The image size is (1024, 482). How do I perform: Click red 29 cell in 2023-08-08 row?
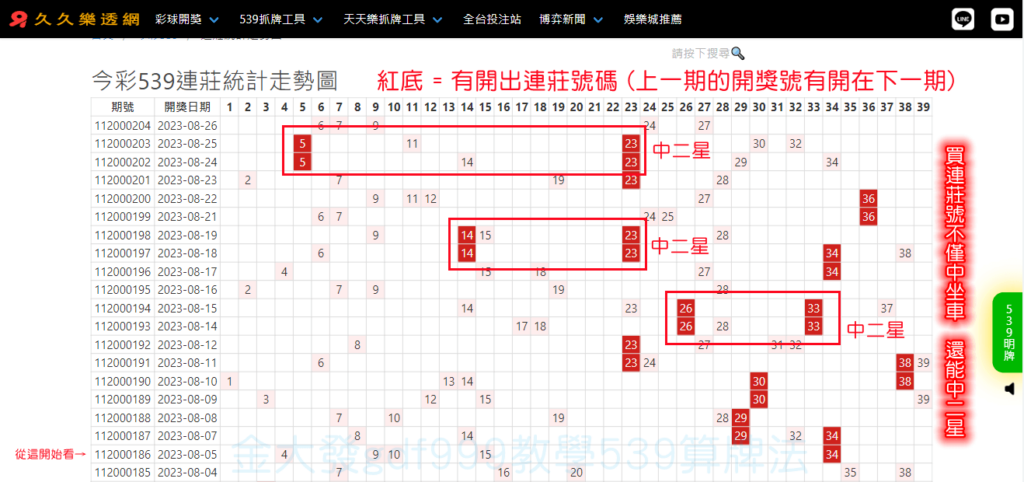coord(741,417)
